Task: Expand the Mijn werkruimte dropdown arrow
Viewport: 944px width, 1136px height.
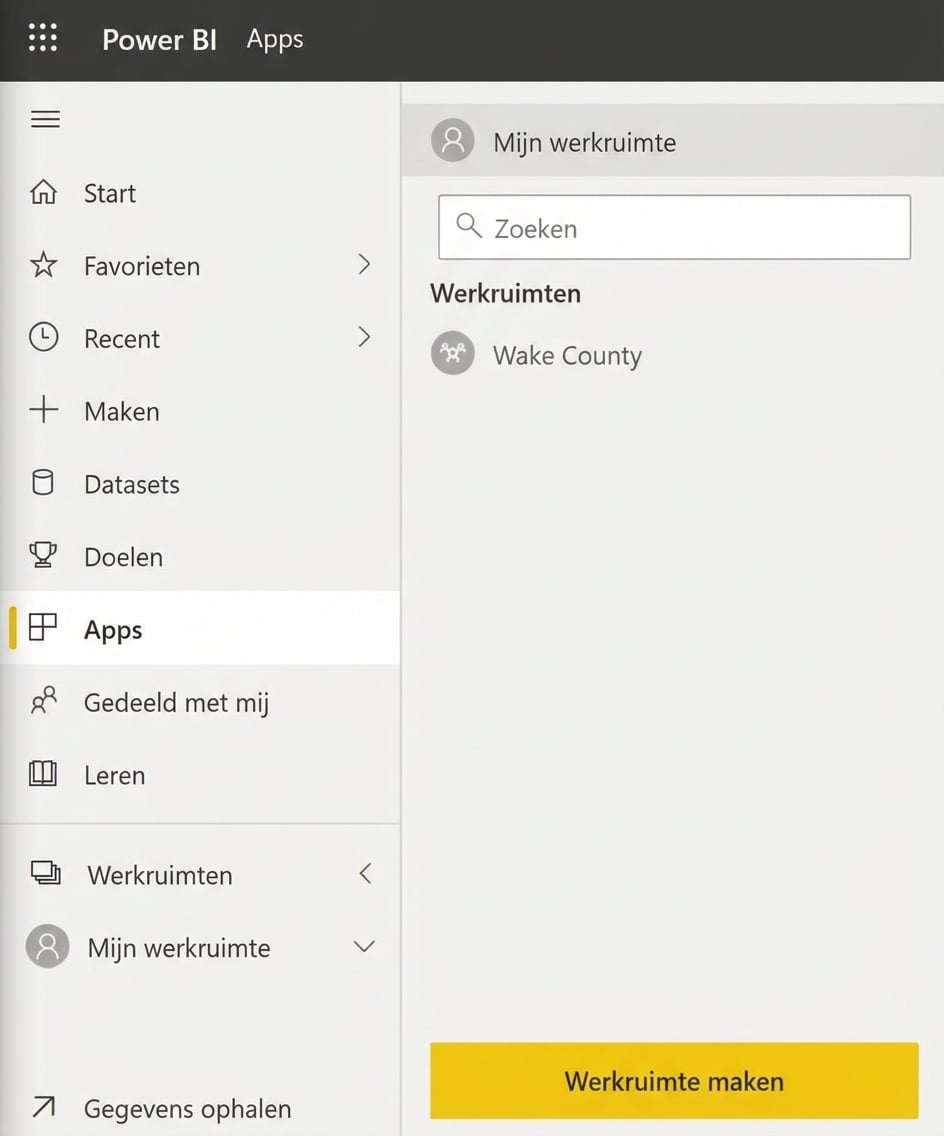Action: 364,946
